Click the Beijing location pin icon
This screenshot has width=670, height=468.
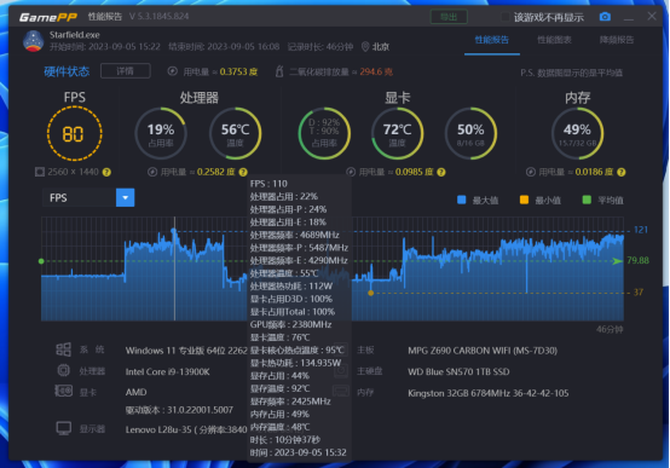[x=365, y=47]
